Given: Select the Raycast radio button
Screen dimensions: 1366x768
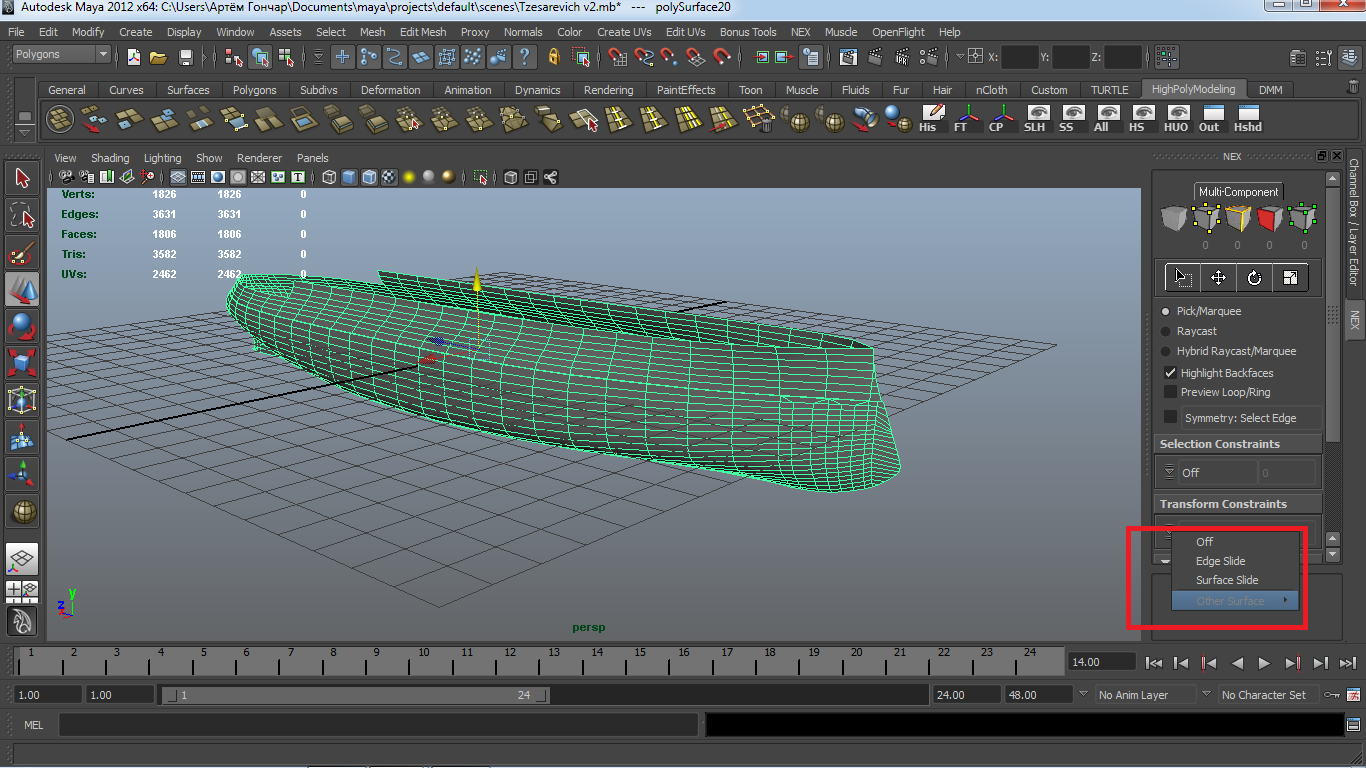Looking at the screenshot, I should [1166, 331].
